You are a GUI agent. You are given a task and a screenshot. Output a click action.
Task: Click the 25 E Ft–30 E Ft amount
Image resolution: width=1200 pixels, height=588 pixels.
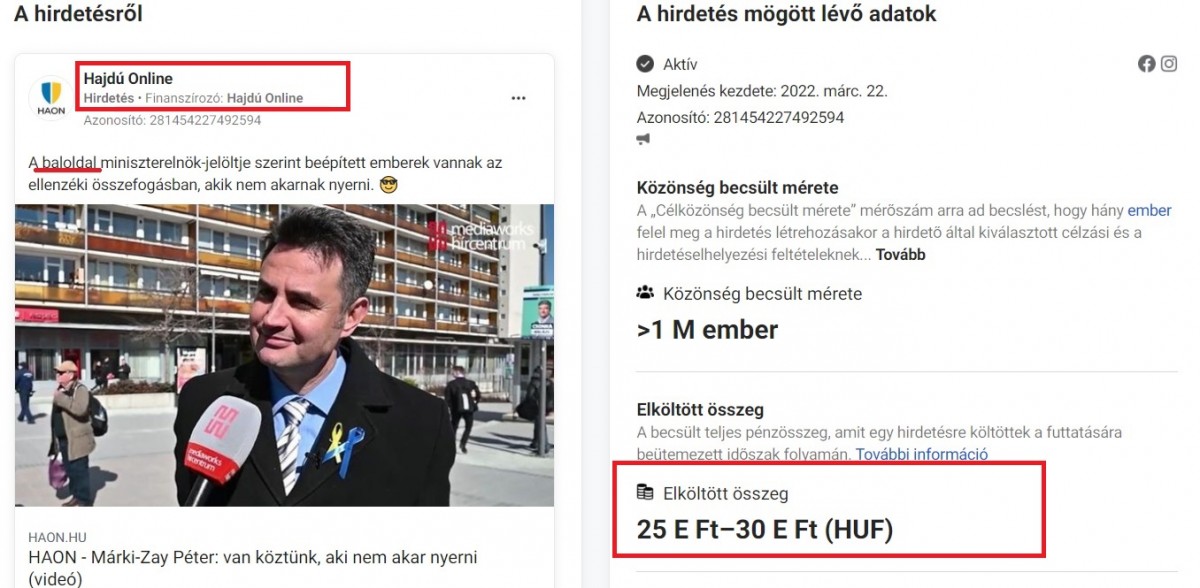[x=765, y=529]
